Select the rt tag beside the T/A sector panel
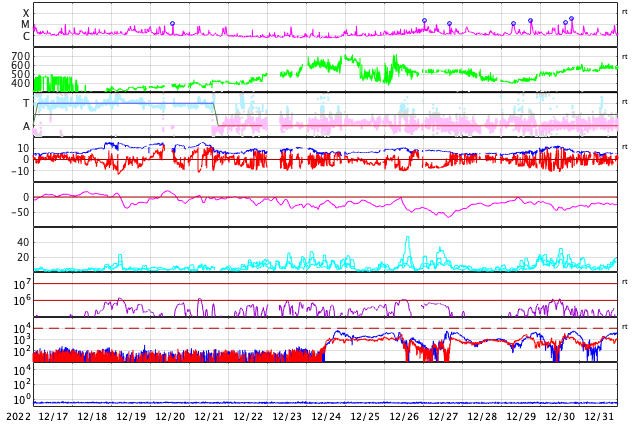 point(625,102)
